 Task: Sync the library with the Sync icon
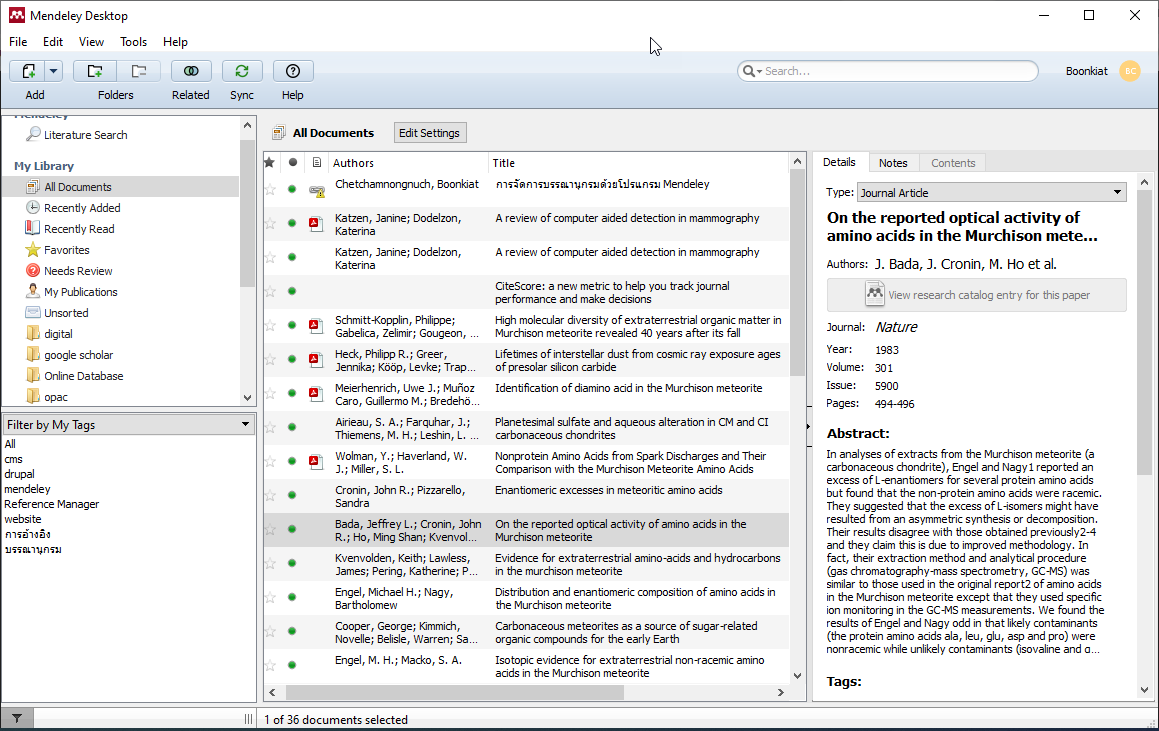click(x=242, y=71)
